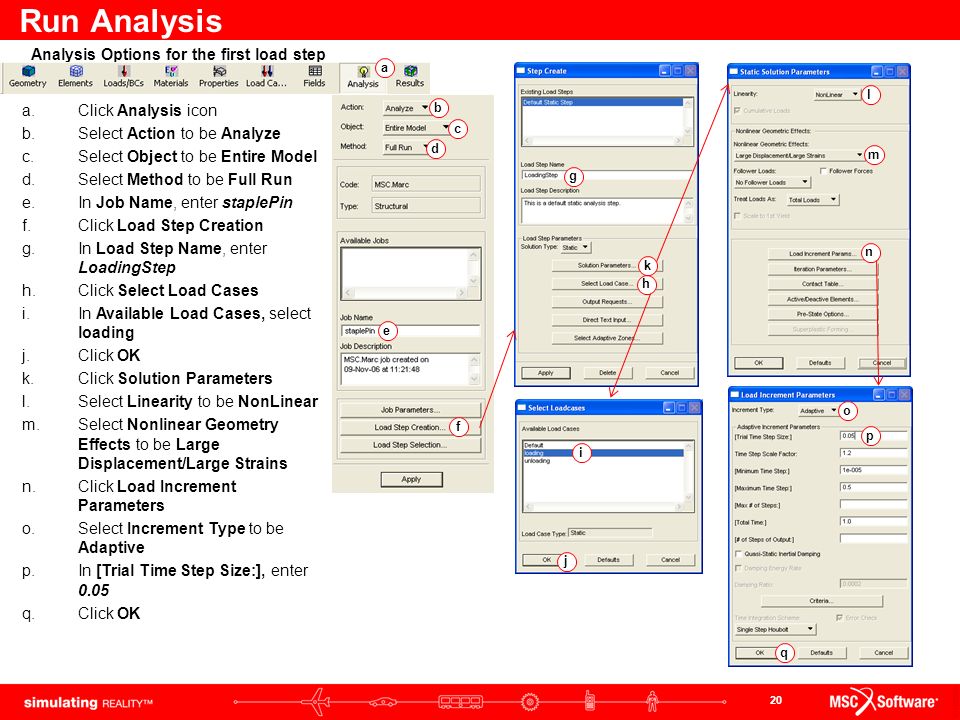Open the Fields toolbar icon
960x720 pixels.
pyautogui.click(x=315, y=77)
